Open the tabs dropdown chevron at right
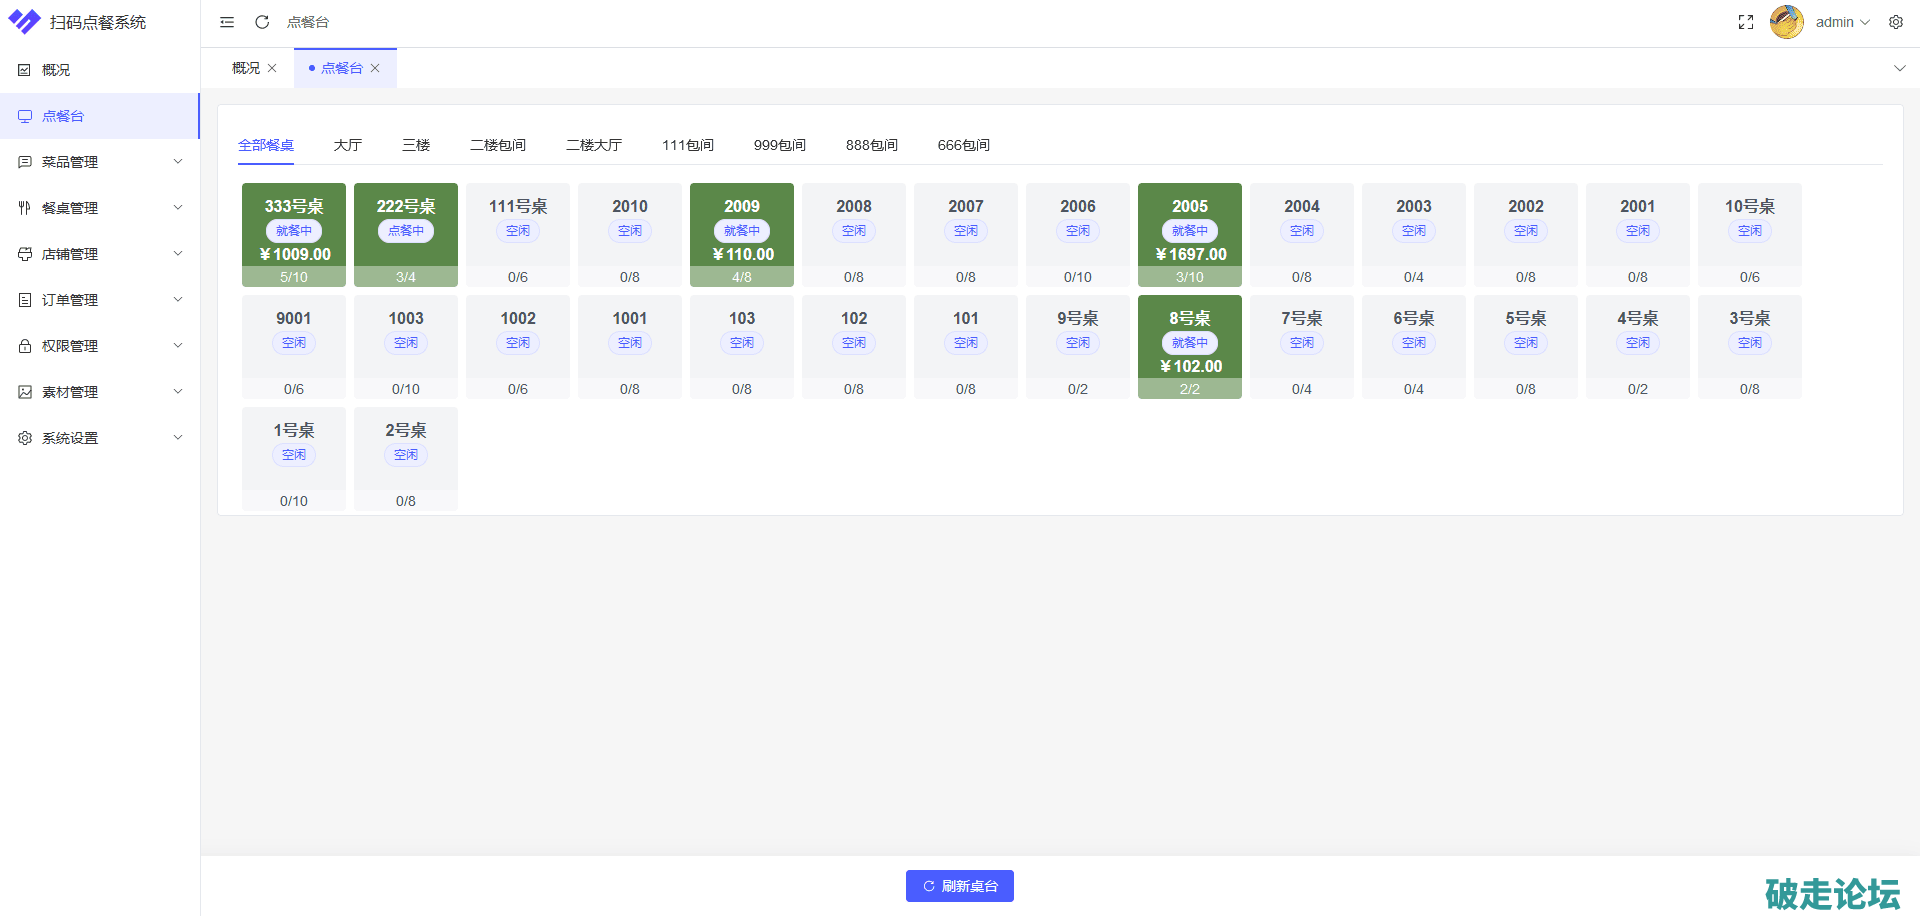 1899,68
